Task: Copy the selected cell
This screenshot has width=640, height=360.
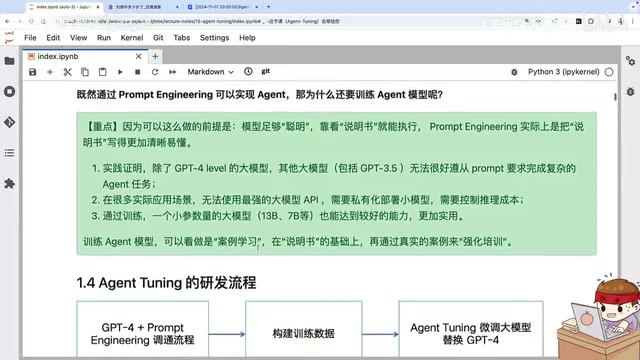Action: (85, 72)
